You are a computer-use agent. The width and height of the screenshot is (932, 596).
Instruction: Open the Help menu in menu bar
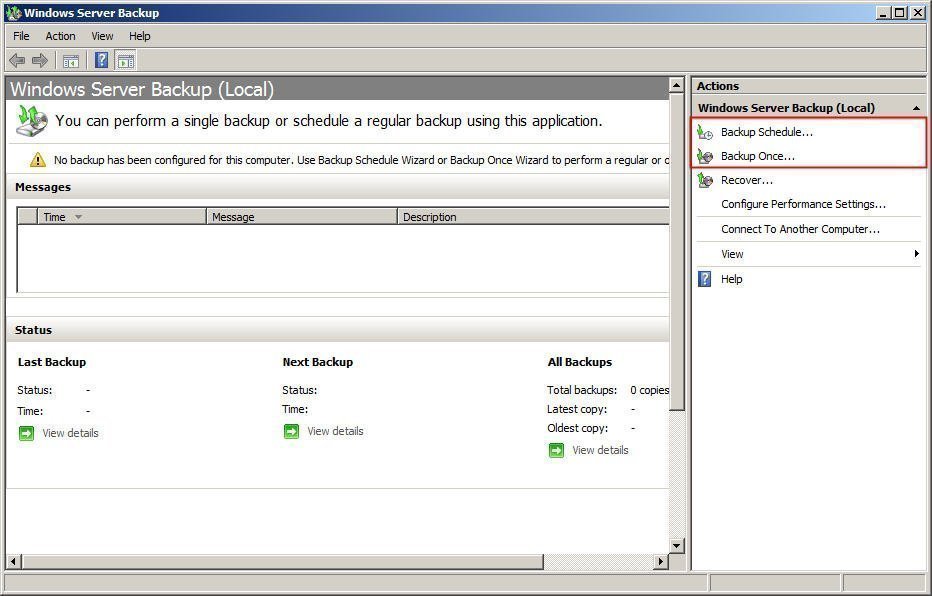(140, 36)
